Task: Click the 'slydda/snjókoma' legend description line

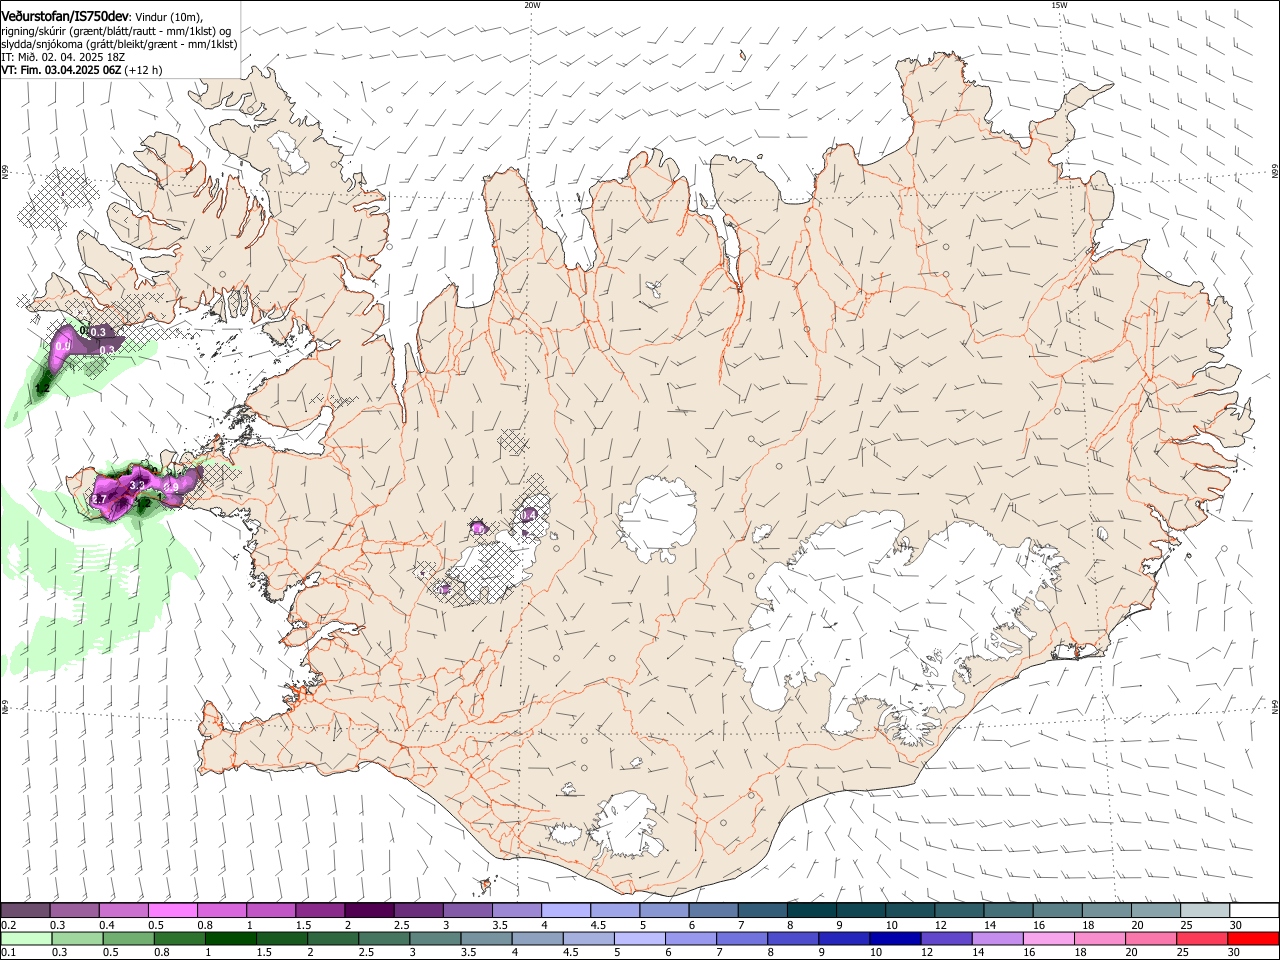Action: 119,44
